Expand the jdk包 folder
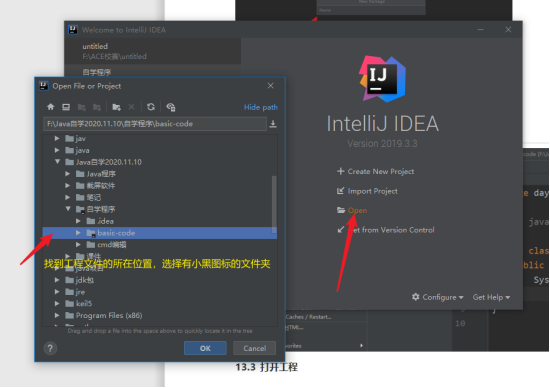Image resolution: width=550 pixels, height=388 pixels. click(57, 280)
